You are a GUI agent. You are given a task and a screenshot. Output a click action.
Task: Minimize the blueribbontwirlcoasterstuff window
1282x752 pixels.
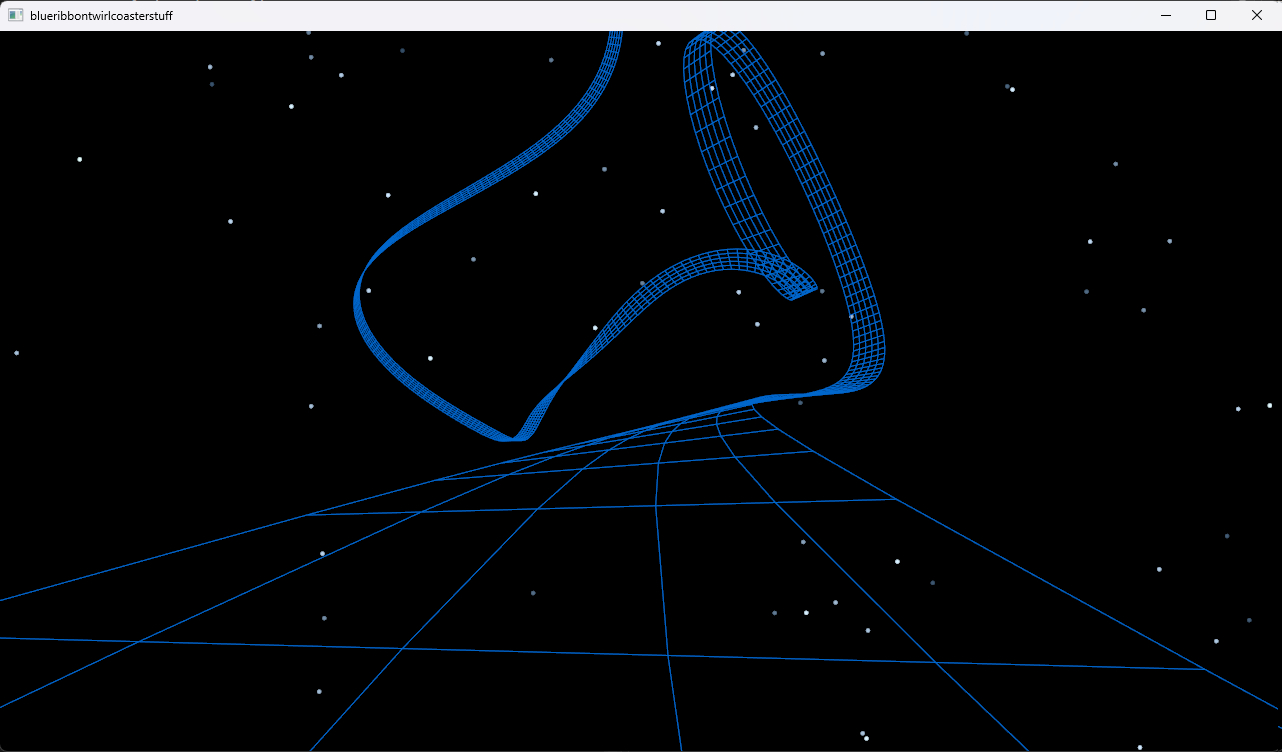1165,15
